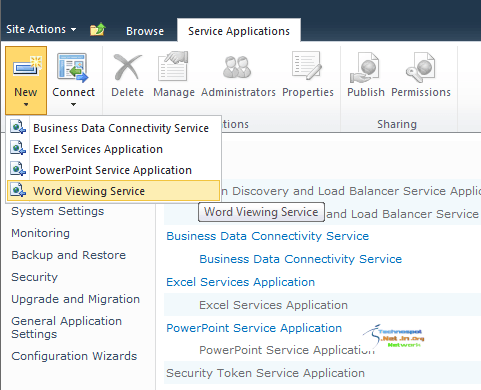
Task: Click the Publish label in the ribbon
Action: coord(366,92)
